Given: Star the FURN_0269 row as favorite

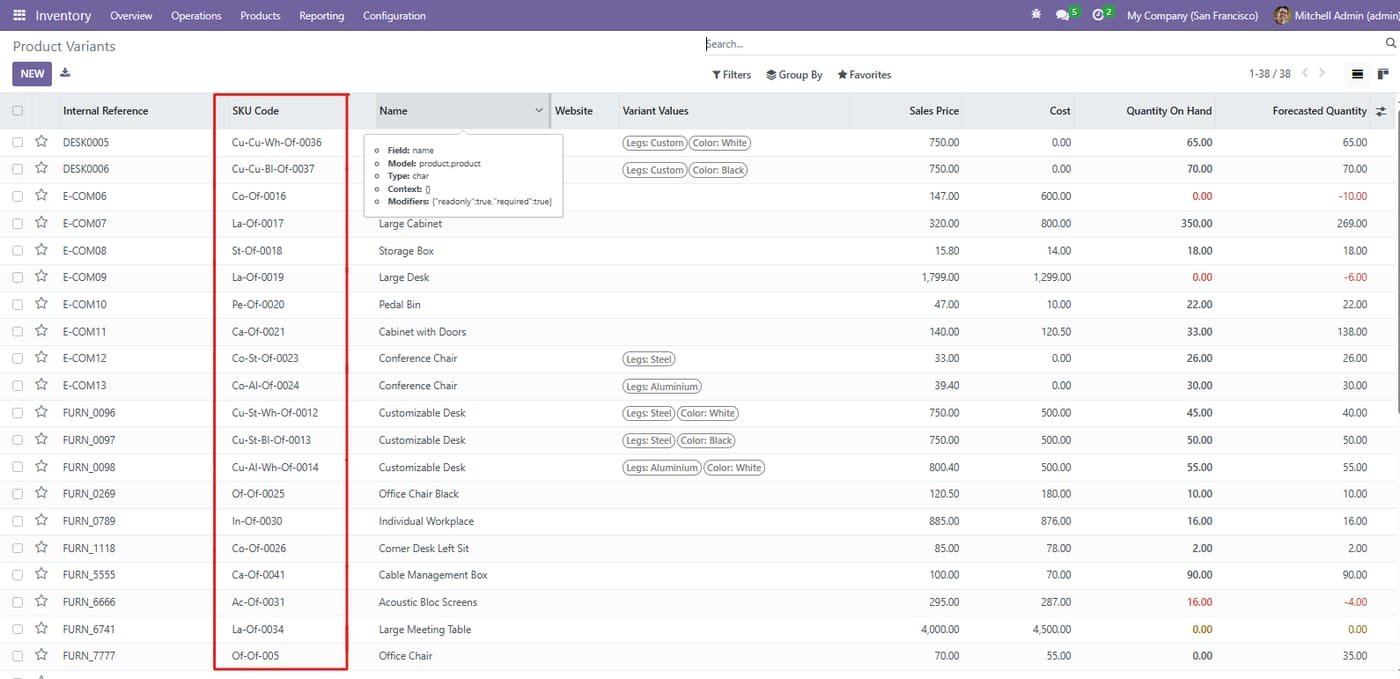Looking at the screenshot, I should click(41, 493).
